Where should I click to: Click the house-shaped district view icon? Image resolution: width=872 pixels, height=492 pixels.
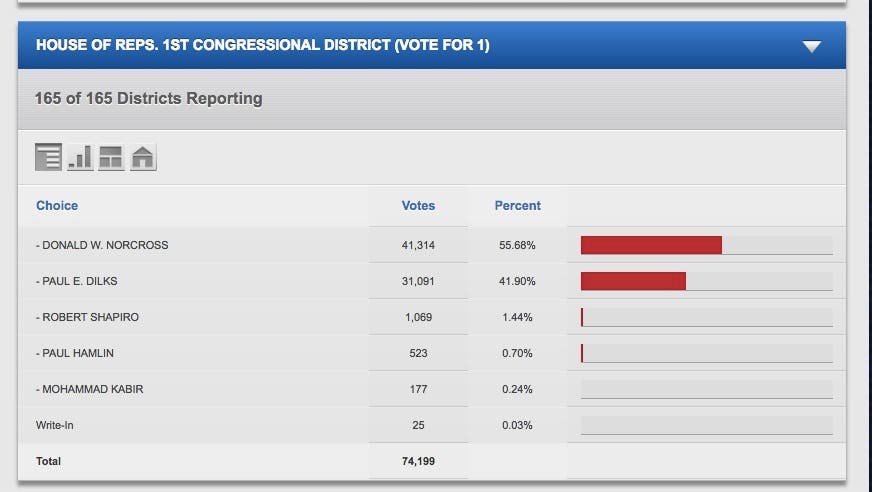[143, 157]
